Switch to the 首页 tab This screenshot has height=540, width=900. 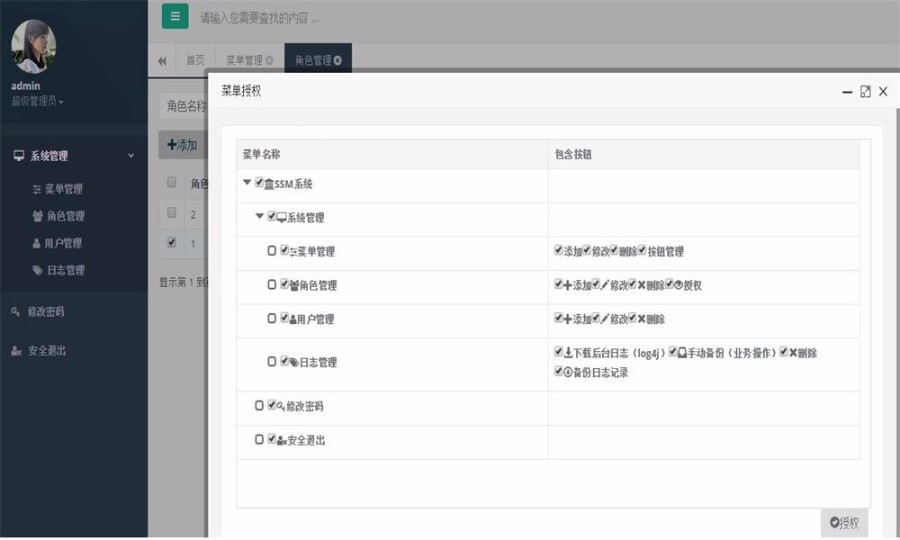pos(195,60)
